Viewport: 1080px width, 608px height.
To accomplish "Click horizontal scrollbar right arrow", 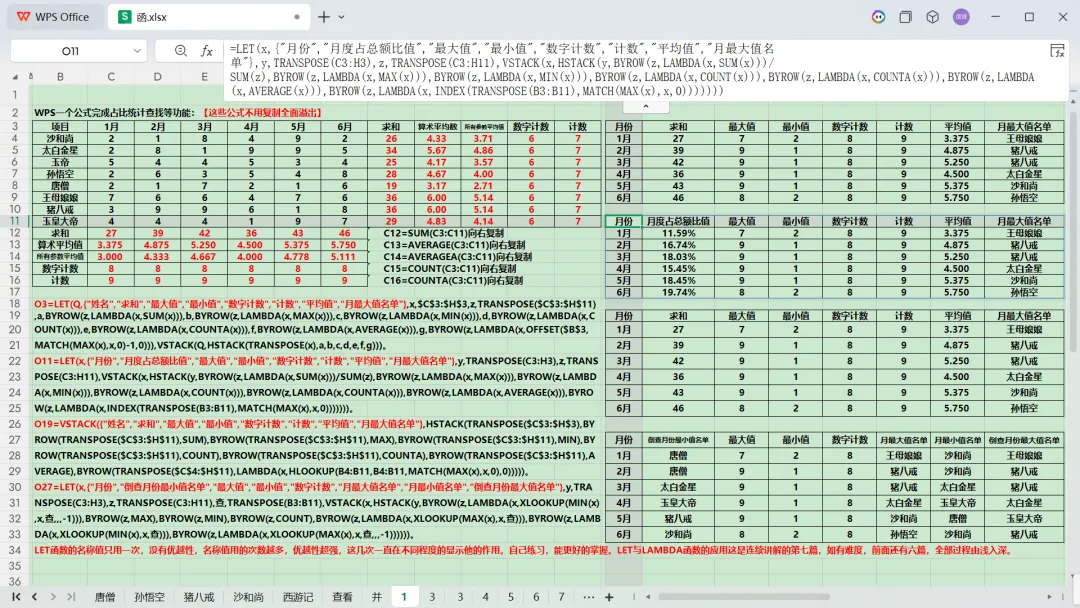I will (1049, 597).
